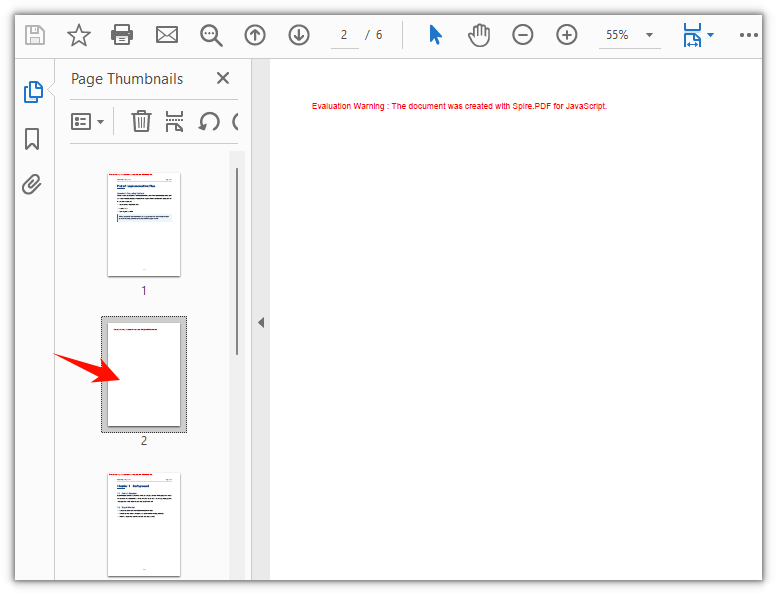Click the thumbnails panel vertical scrollbar

tap(237, 262)
